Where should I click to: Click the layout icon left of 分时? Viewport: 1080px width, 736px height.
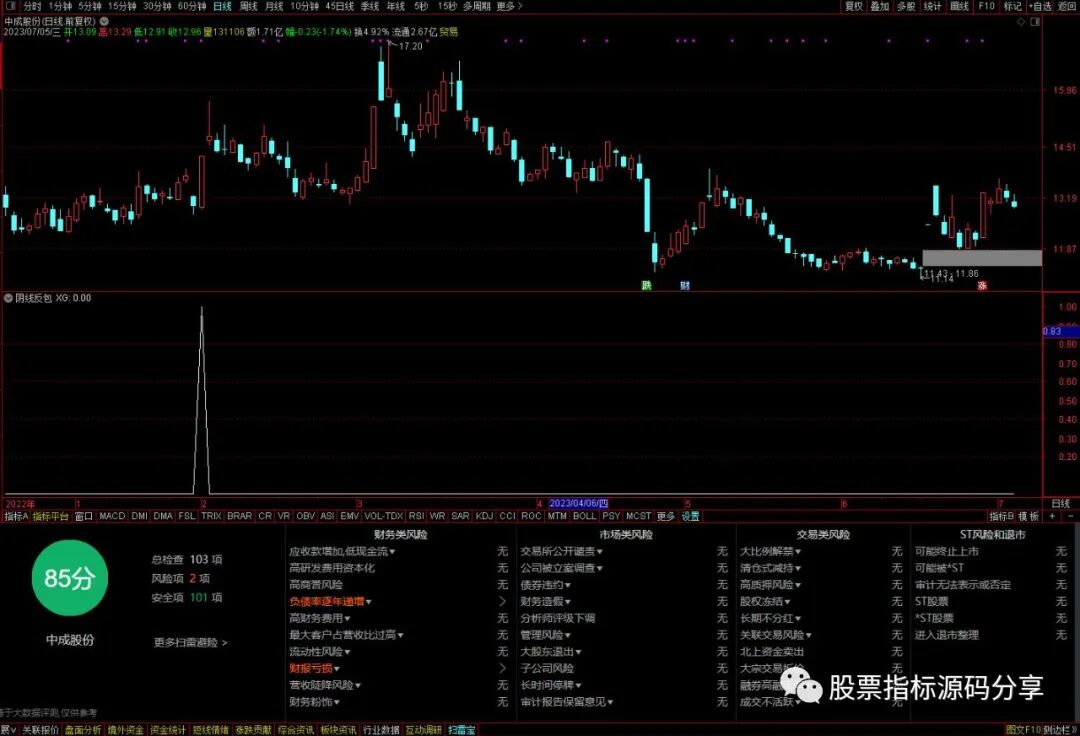pos(10,6)
